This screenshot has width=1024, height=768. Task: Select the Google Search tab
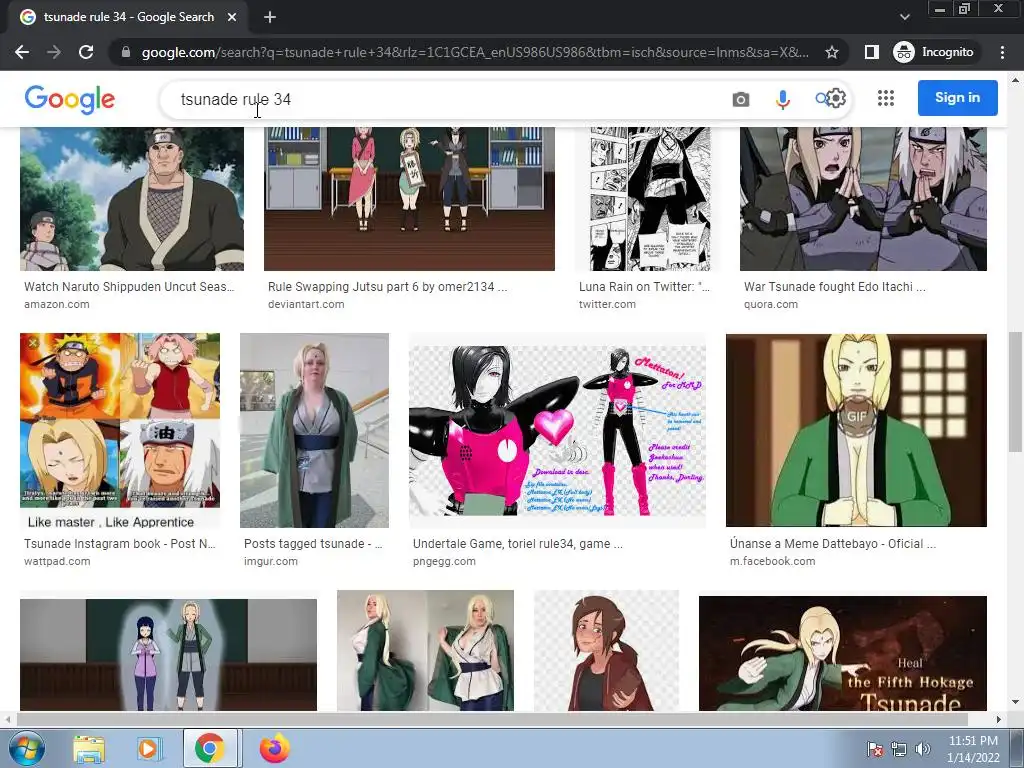(127, 17)
